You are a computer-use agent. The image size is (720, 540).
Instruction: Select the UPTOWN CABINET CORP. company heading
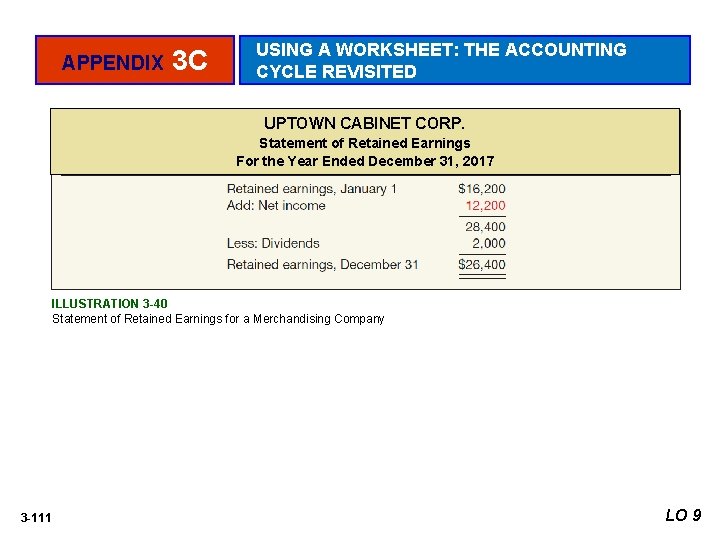364,123
